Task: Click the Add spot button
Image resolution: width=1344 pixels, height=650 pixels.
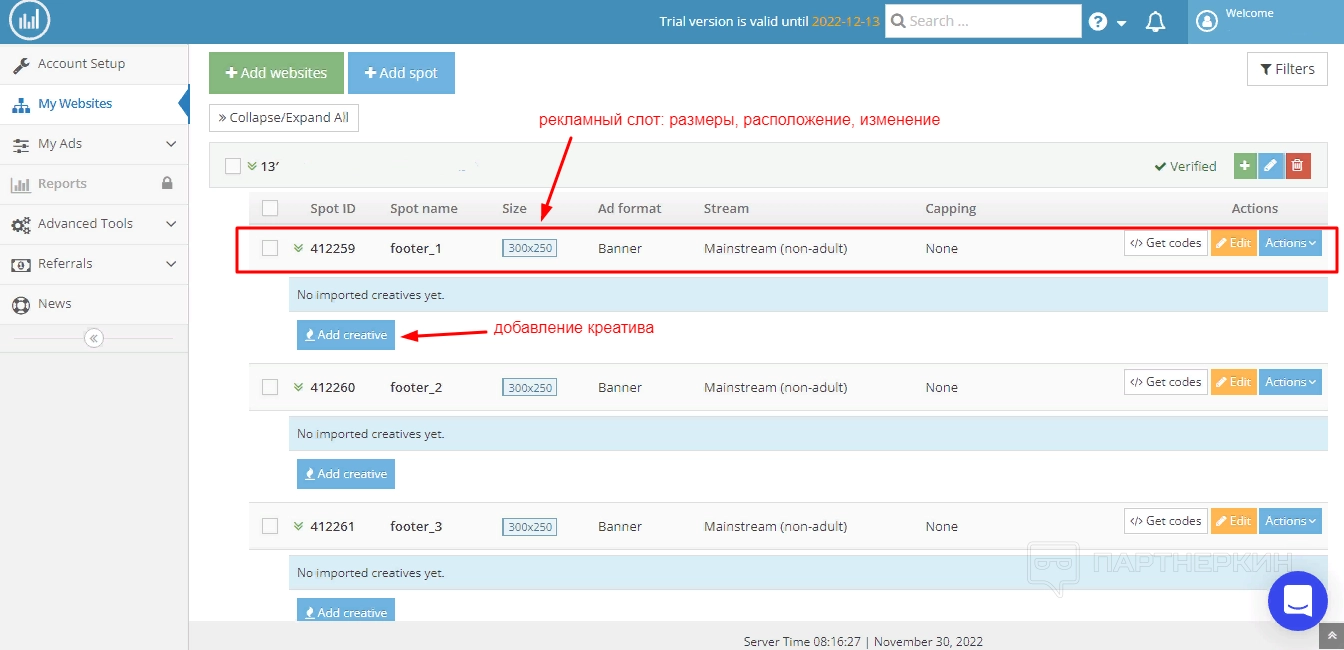Action: 401,73
